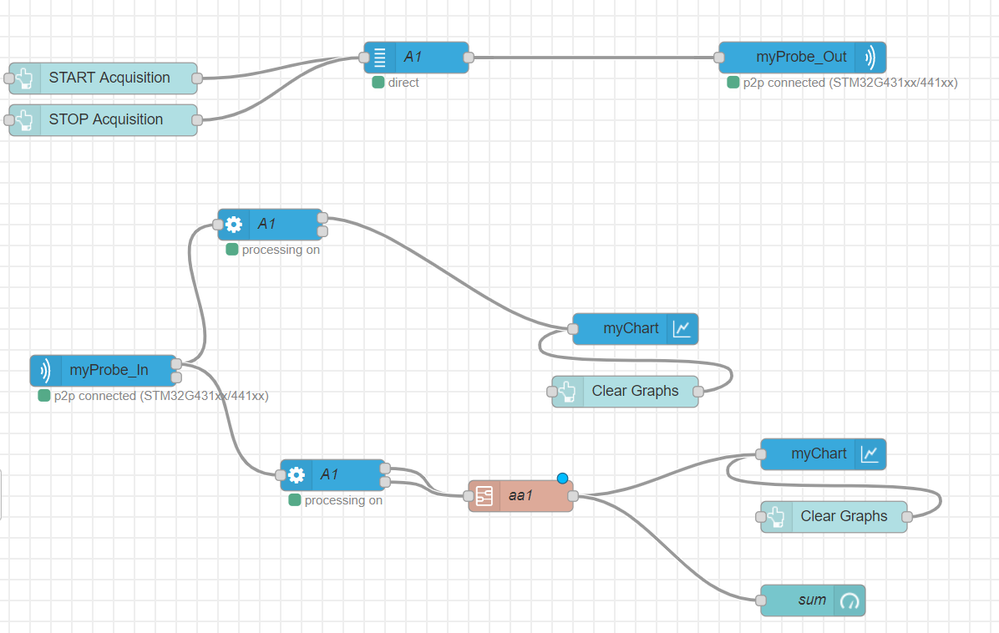Image resolution: width=999 pixels, height=633 pixels.
Task: Click the left trigger button of START Acquisition
Action: click(8, 78)
